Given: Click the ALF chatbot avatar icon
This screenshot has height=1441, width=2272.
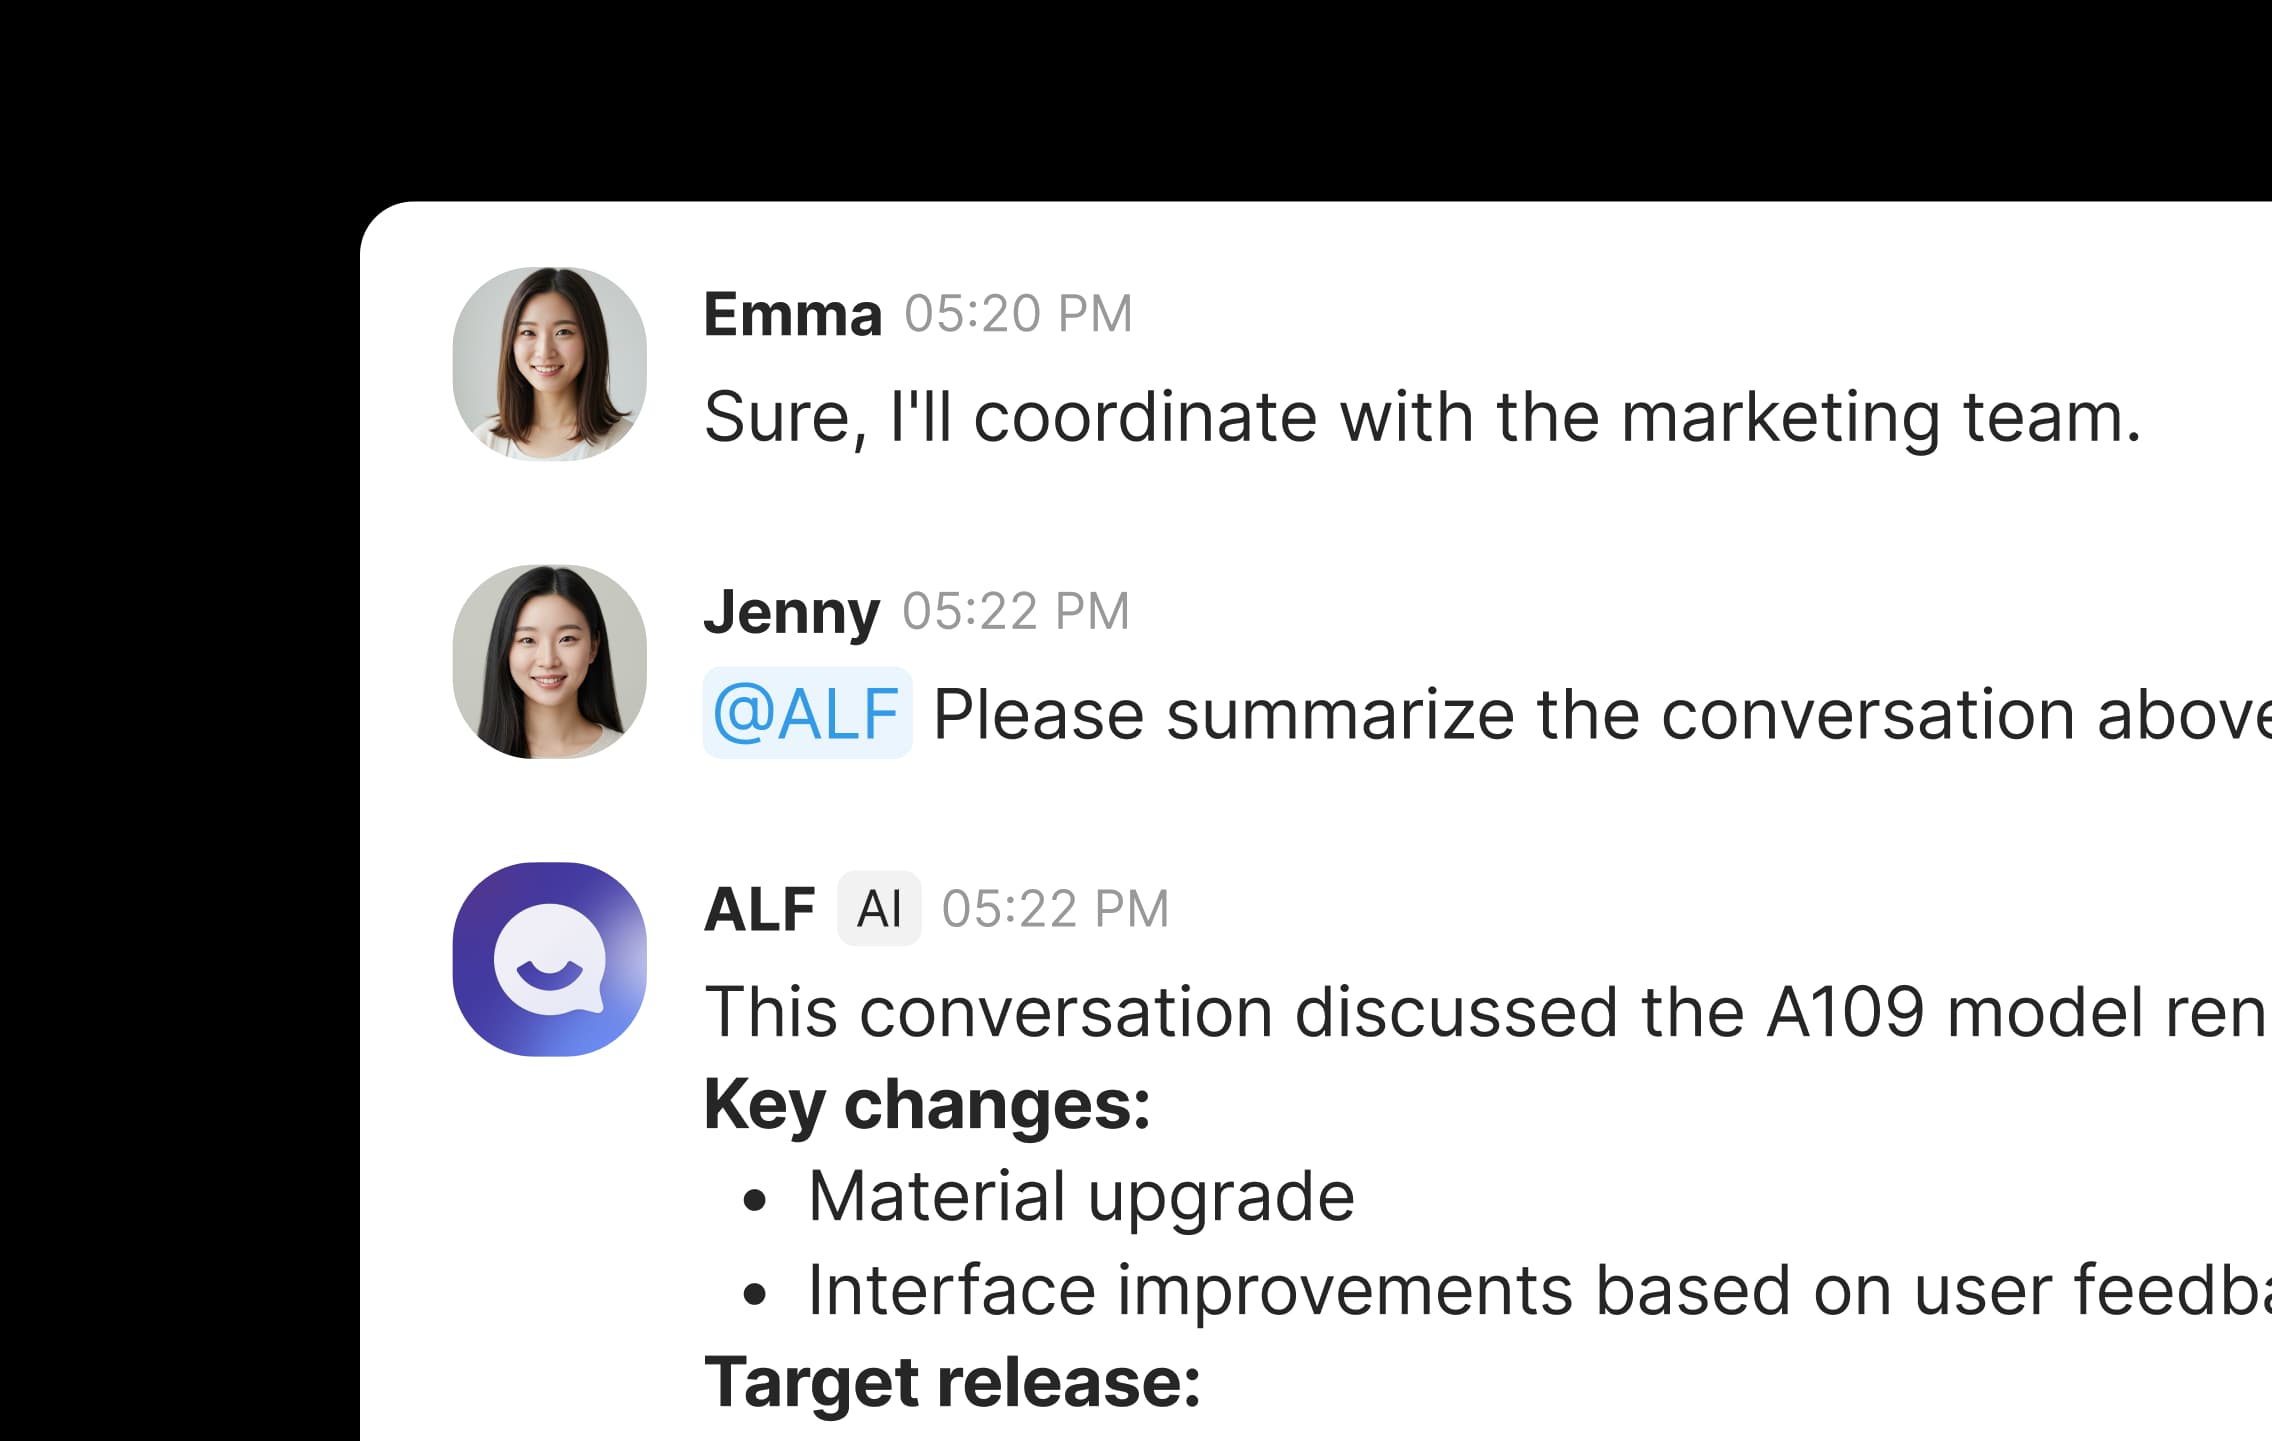Looking at the screenshot, I should pyautogui.click(x=549, y=959).
